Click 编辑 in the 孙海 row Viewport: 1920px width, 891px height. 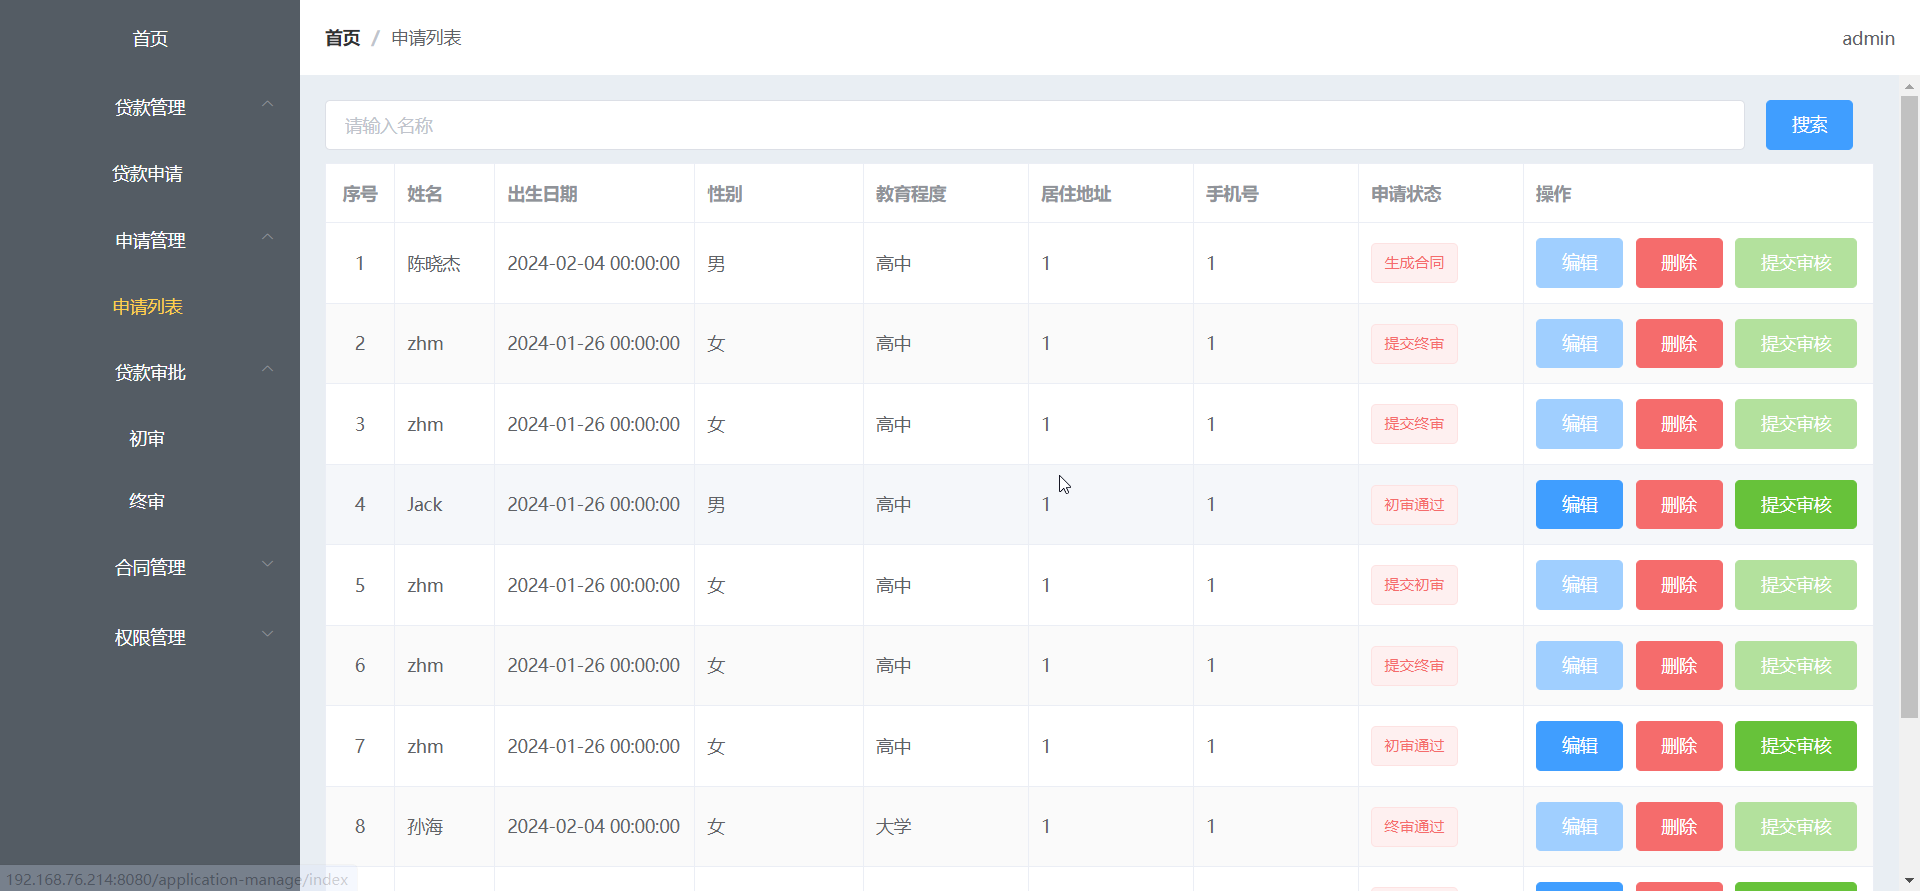(x=1579, y=827)
